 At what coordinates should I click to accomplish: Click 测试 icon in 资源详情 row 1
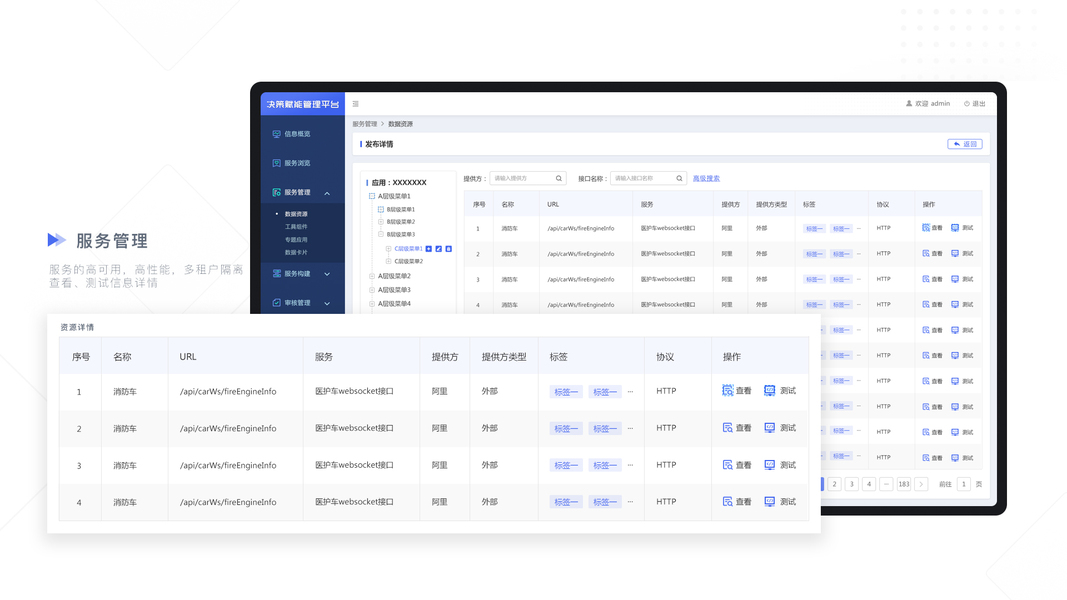pyautogui.click(x=769, y=390)
